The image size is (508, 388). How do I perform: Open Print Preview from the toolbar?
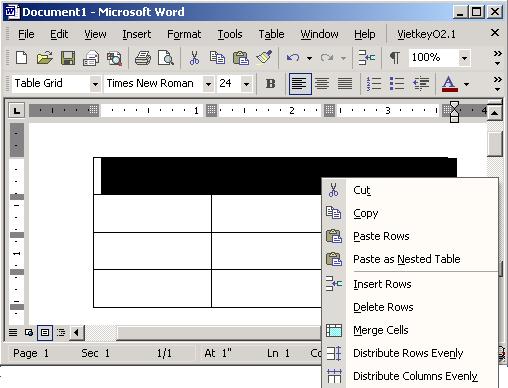click(x=166, y=58)
